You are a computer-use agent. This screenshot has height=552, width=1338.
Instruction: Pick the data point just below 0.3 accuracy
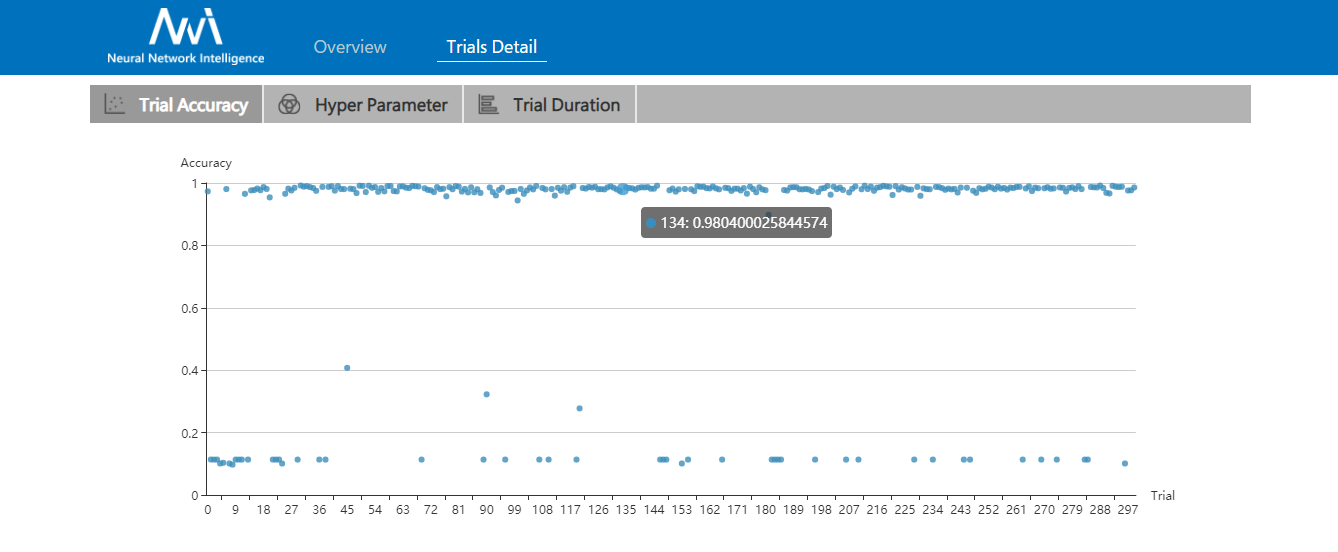pos(579,408)
